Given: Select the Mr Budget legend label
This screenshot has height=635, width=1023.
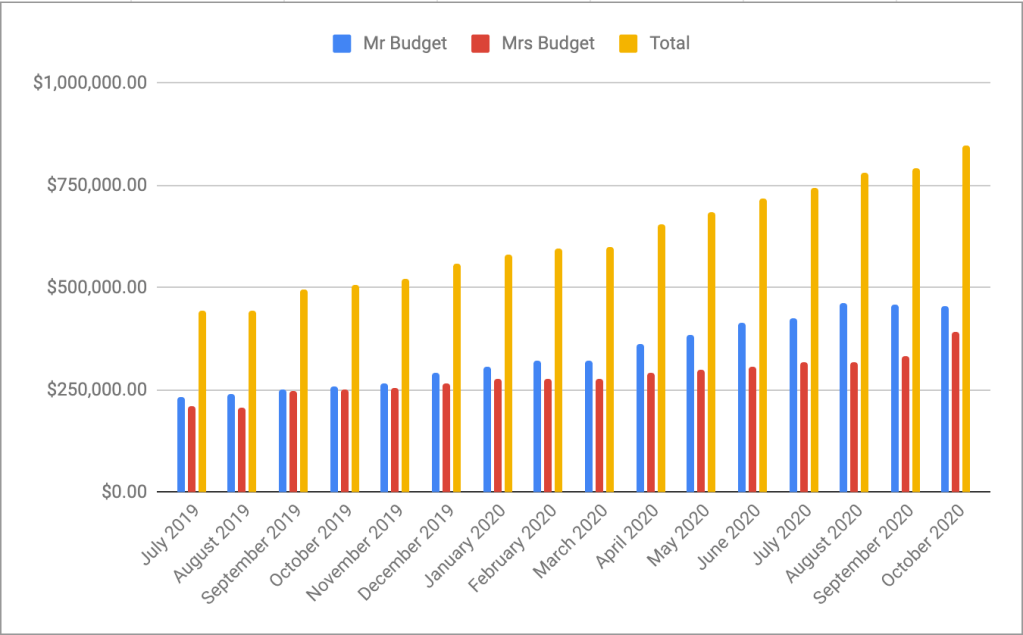Looking at the screenshot, I should pos(404,44).
